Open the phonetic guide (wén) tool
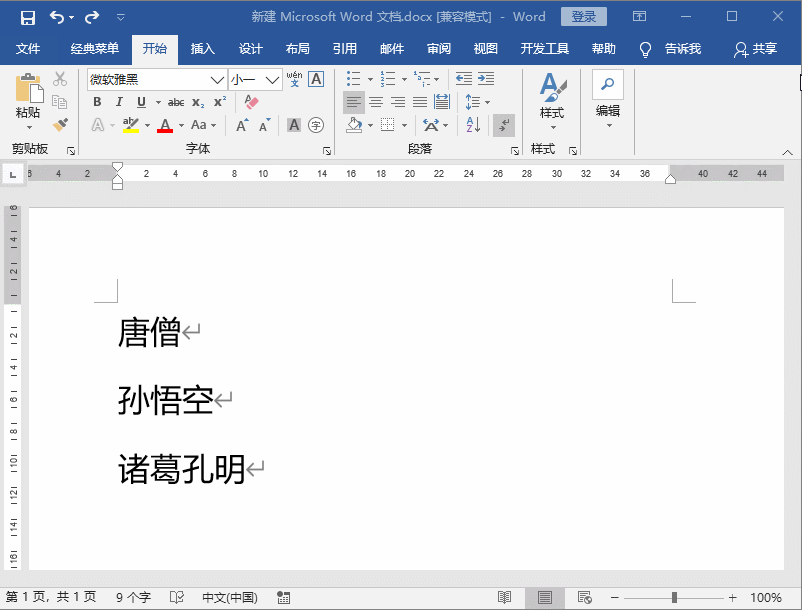The image size is (802, 610). coord(294,79)
